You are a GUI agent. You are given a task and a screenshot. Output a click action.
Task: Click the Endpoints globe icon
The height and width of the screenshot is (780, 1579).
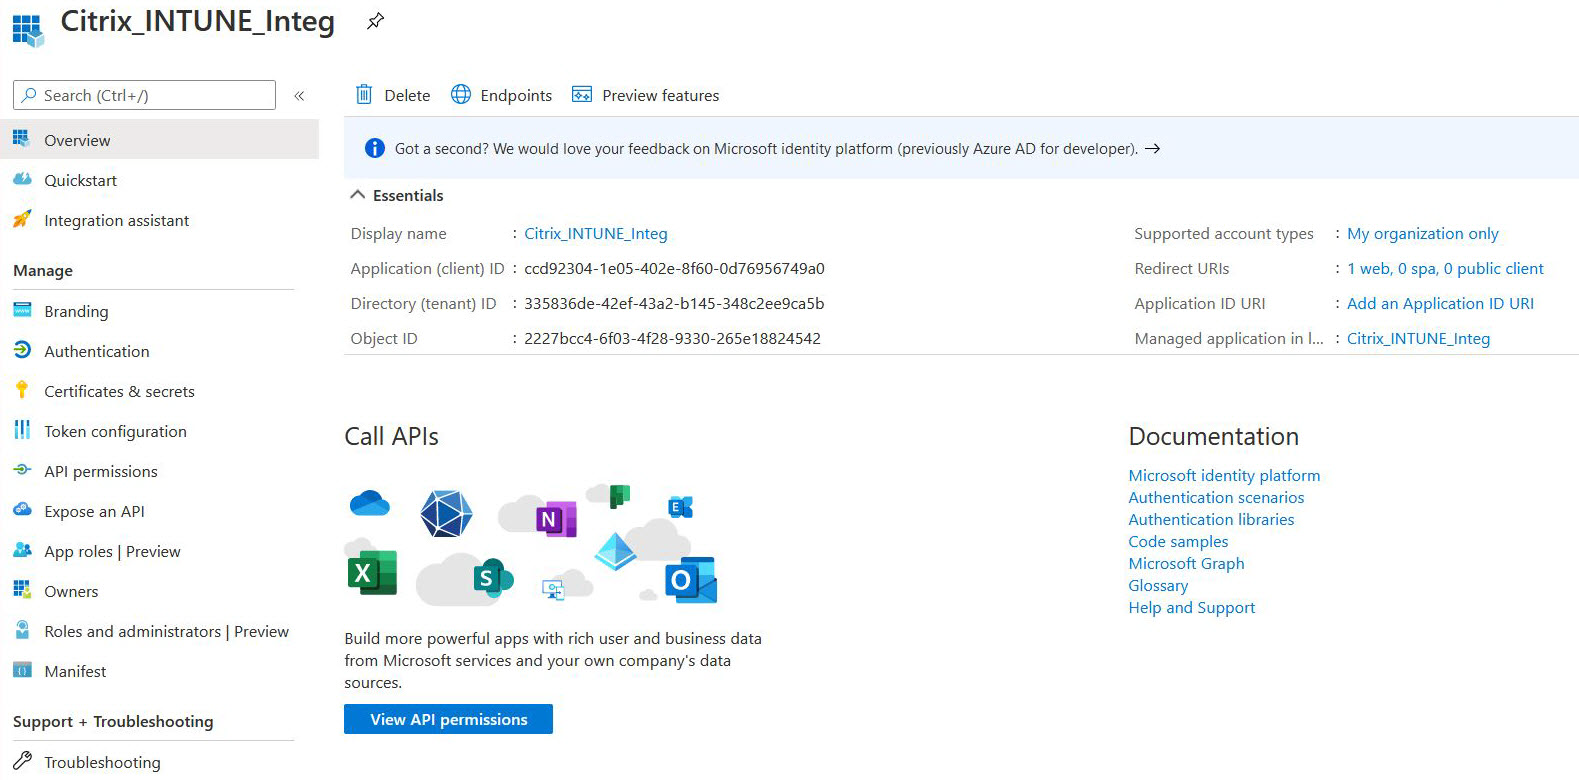click(x=461, y=94)
